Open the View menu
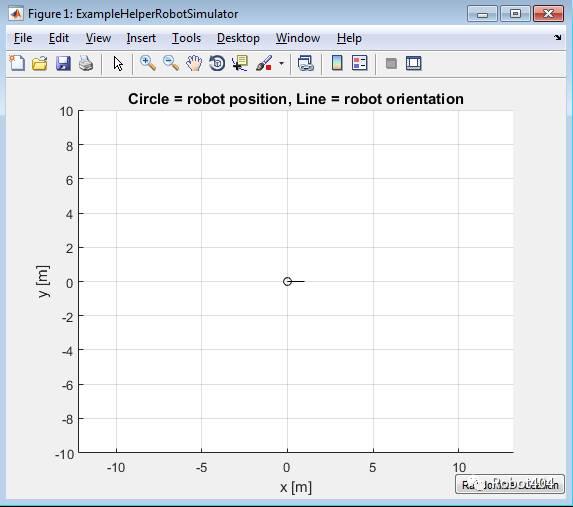This screenshot has height=507, width=573. tap(98, 38)
